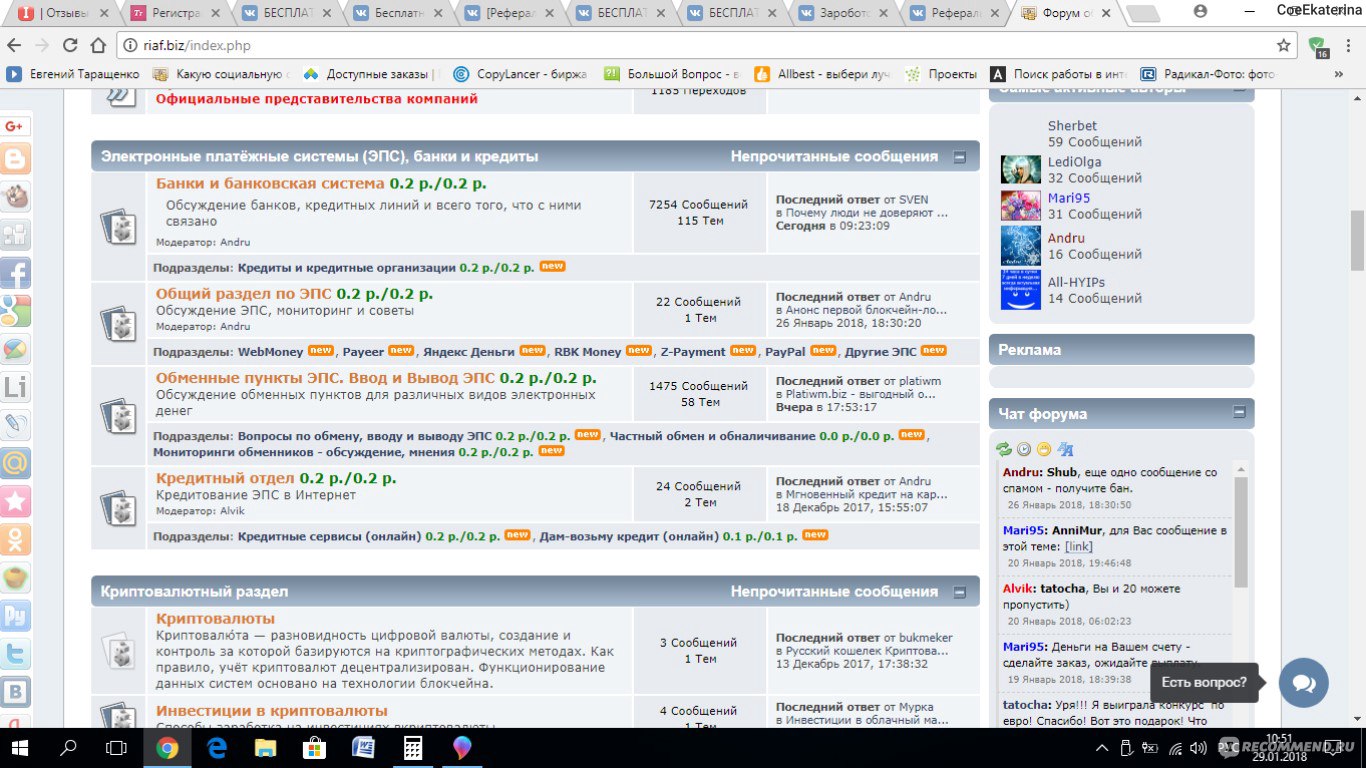This screenshot has height=768, width=1366.
Task: Click forum status icon beside Кредитный отдел
Action: tap(119, 507)
